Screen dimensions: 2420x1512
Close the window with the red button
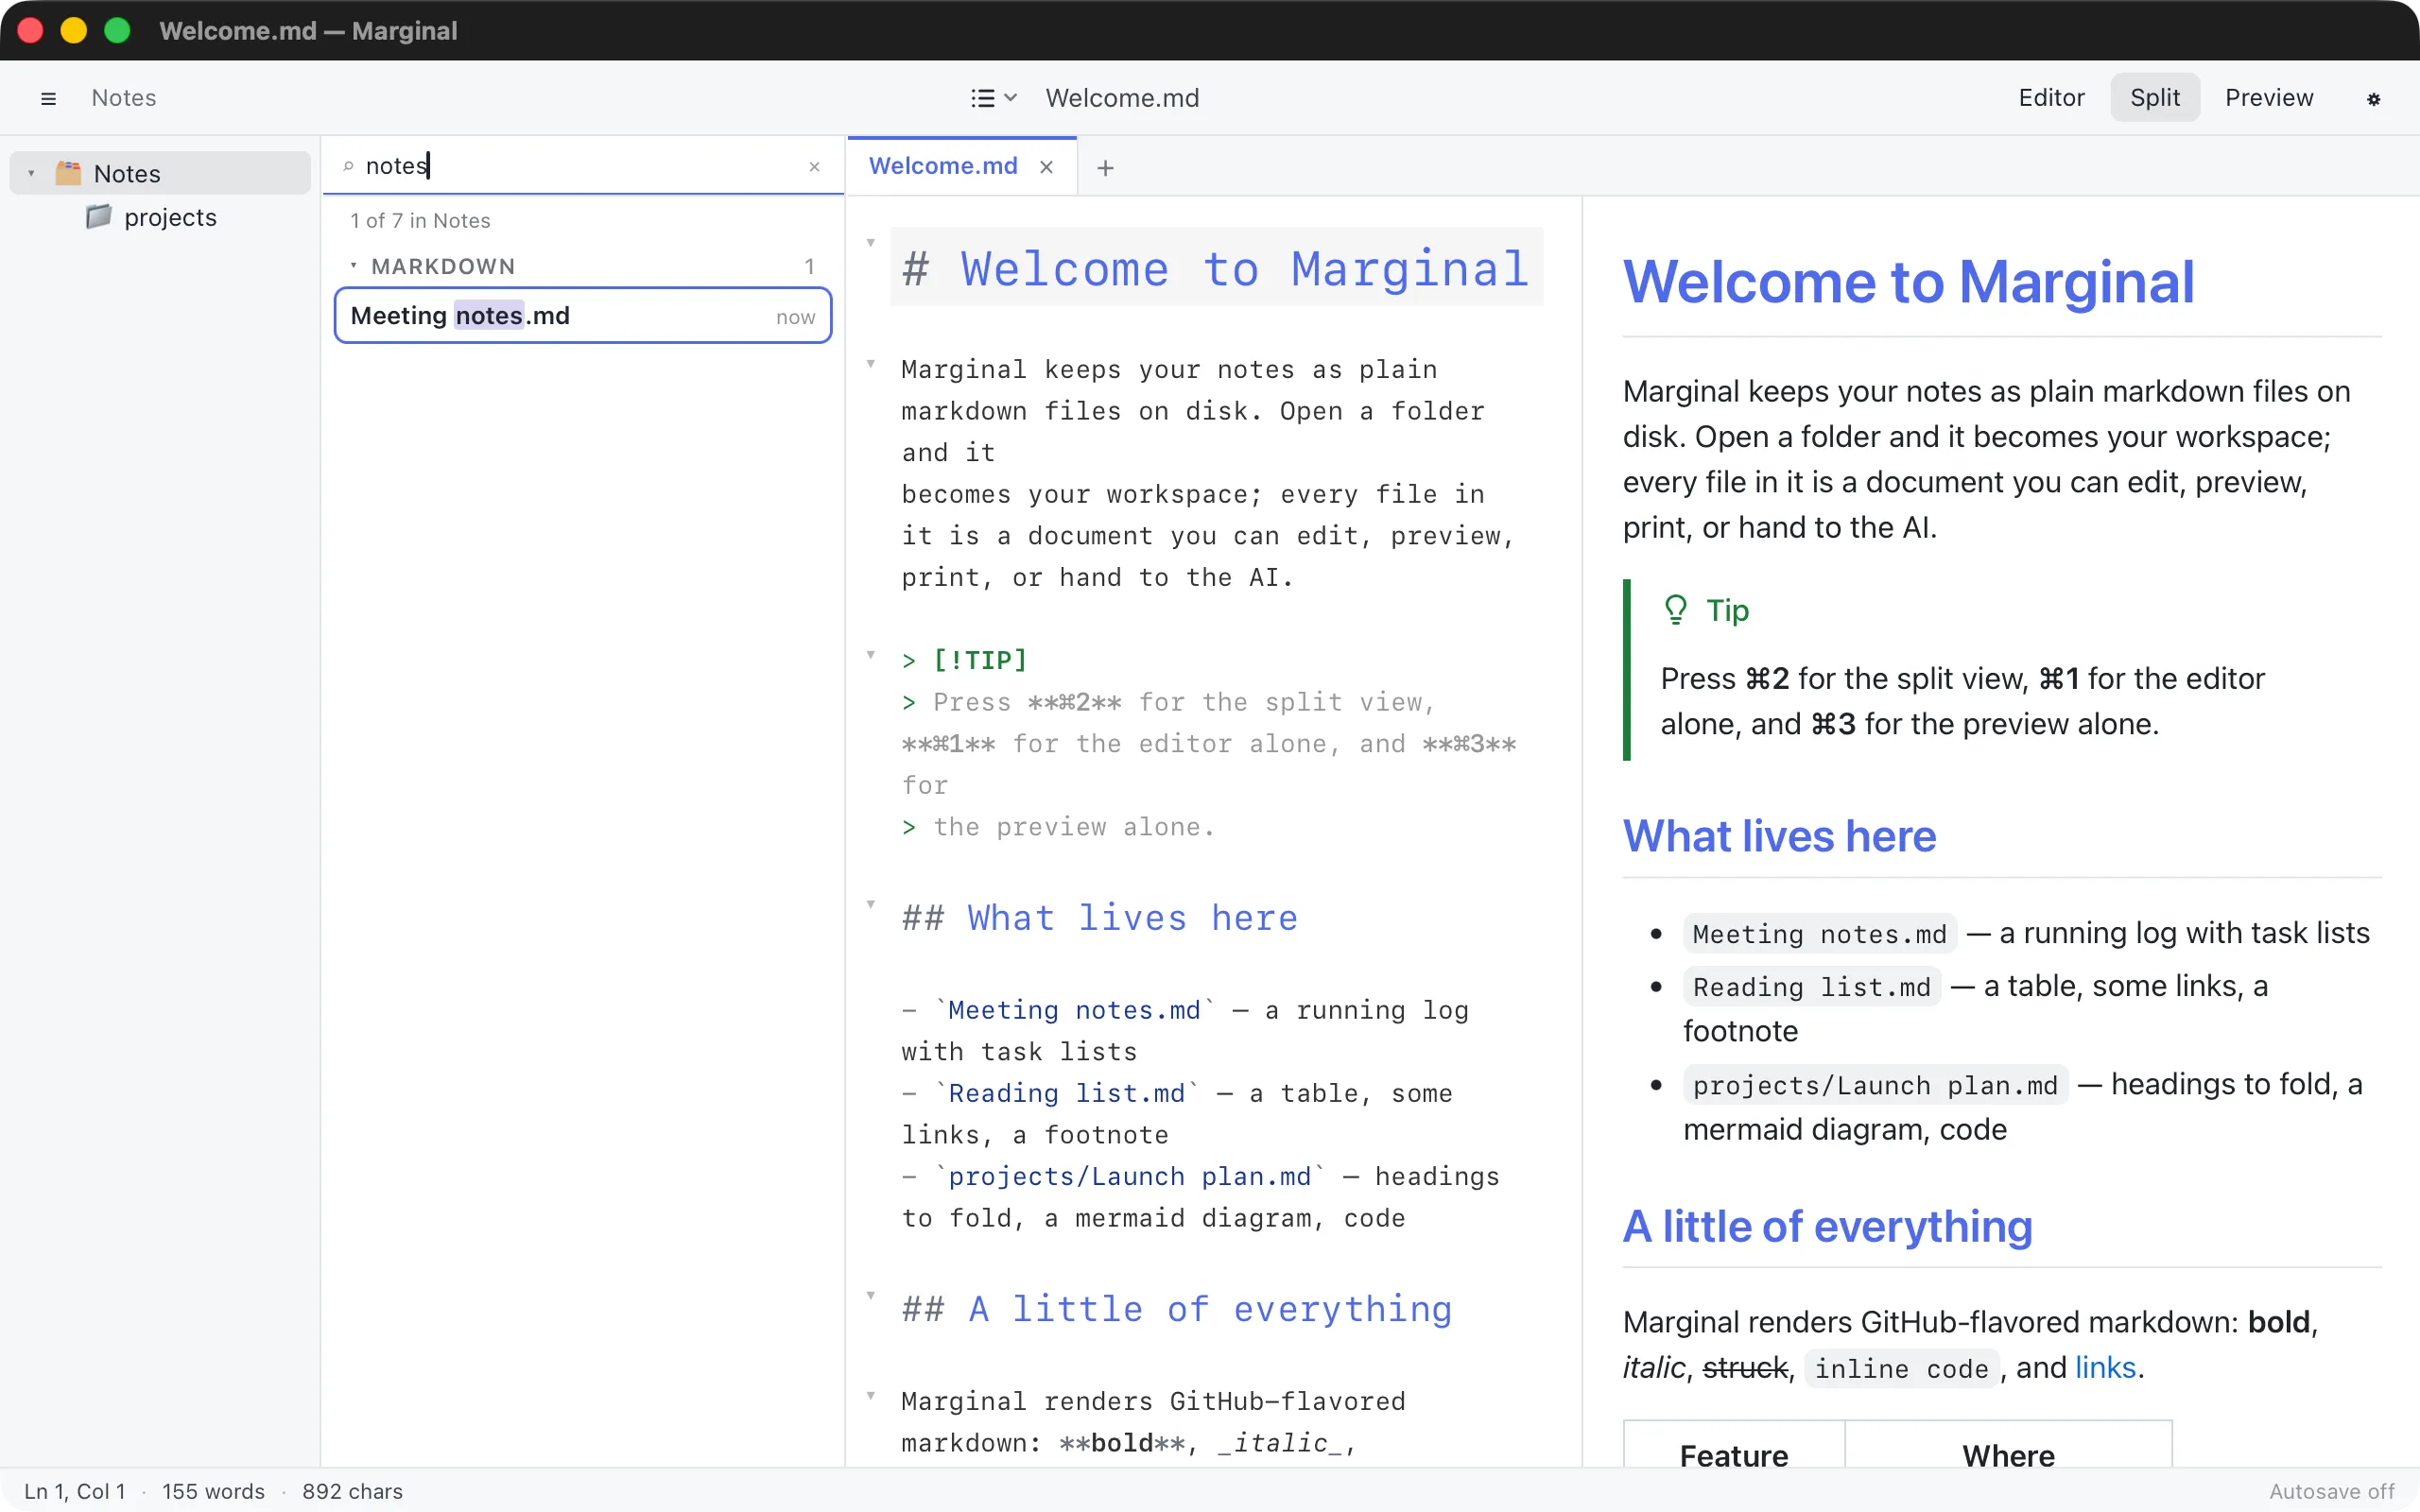pyautogui.click(x=30, y=31)
